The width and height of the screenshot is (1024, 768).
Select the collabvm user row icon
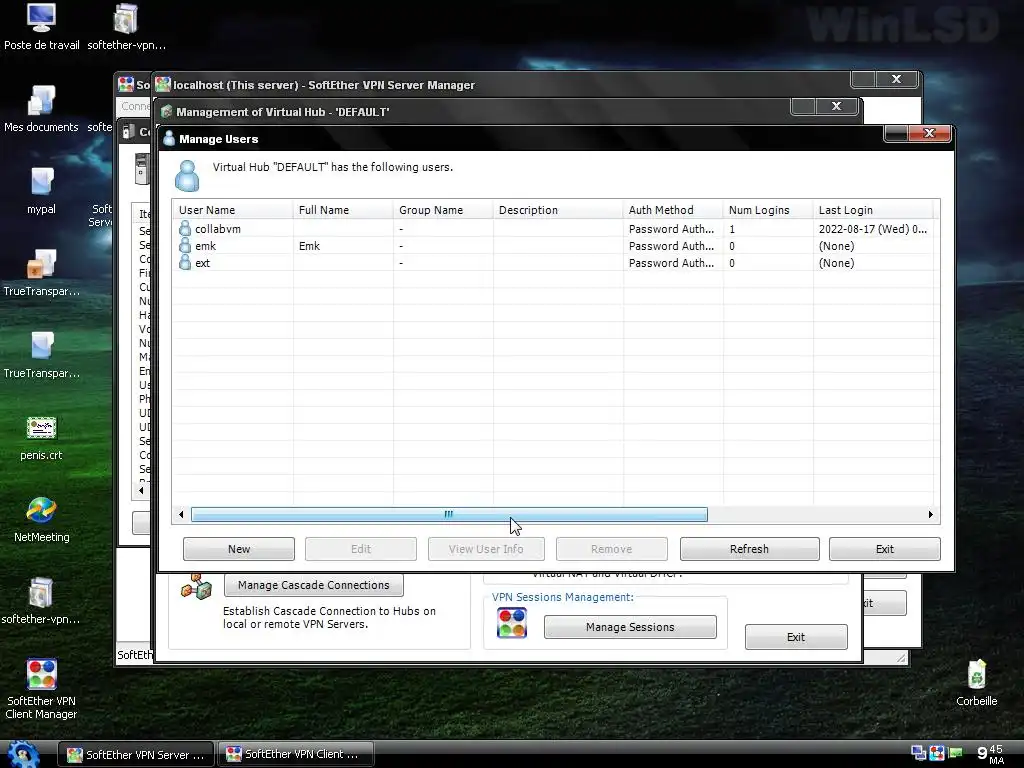[185, 229]
